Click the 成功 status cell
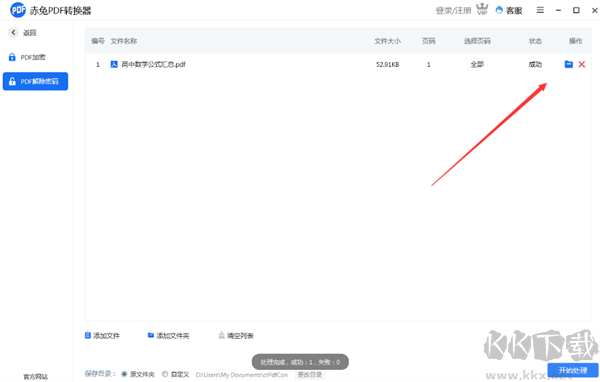The width and height of the screenshot is (600, 382). 535,64
